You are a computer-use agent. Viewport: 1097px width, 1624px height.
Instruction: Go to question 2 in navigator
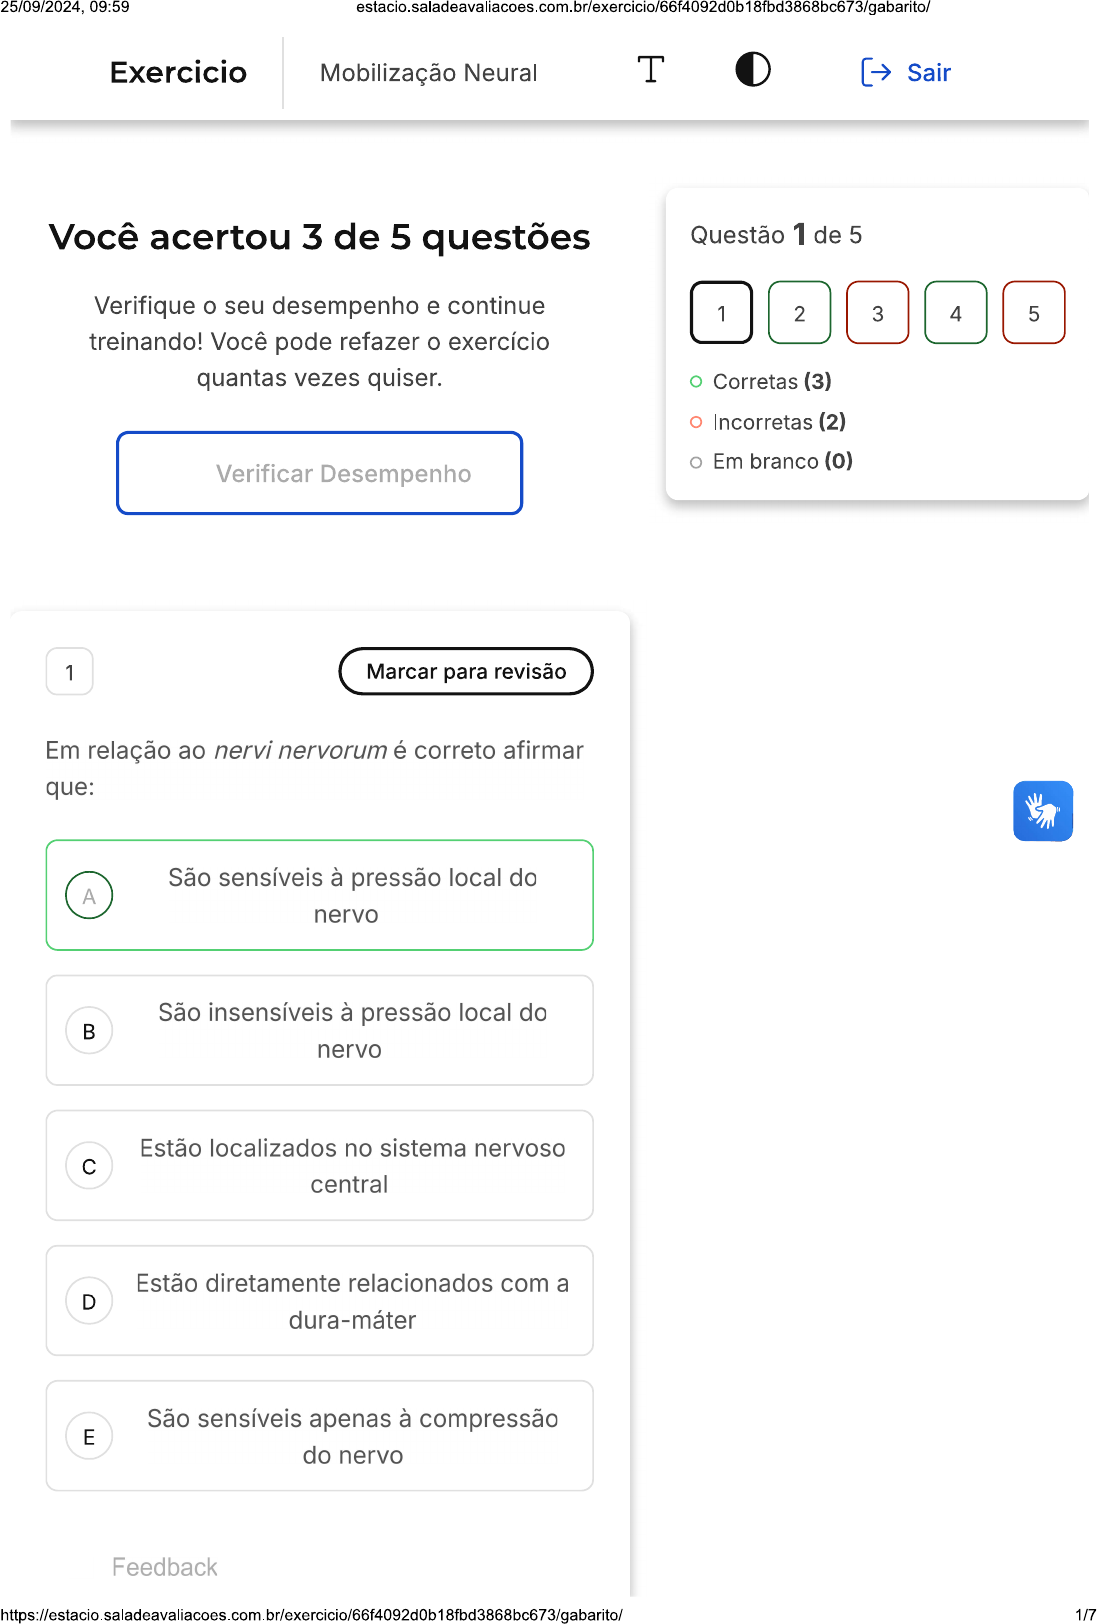coord(799,313)
